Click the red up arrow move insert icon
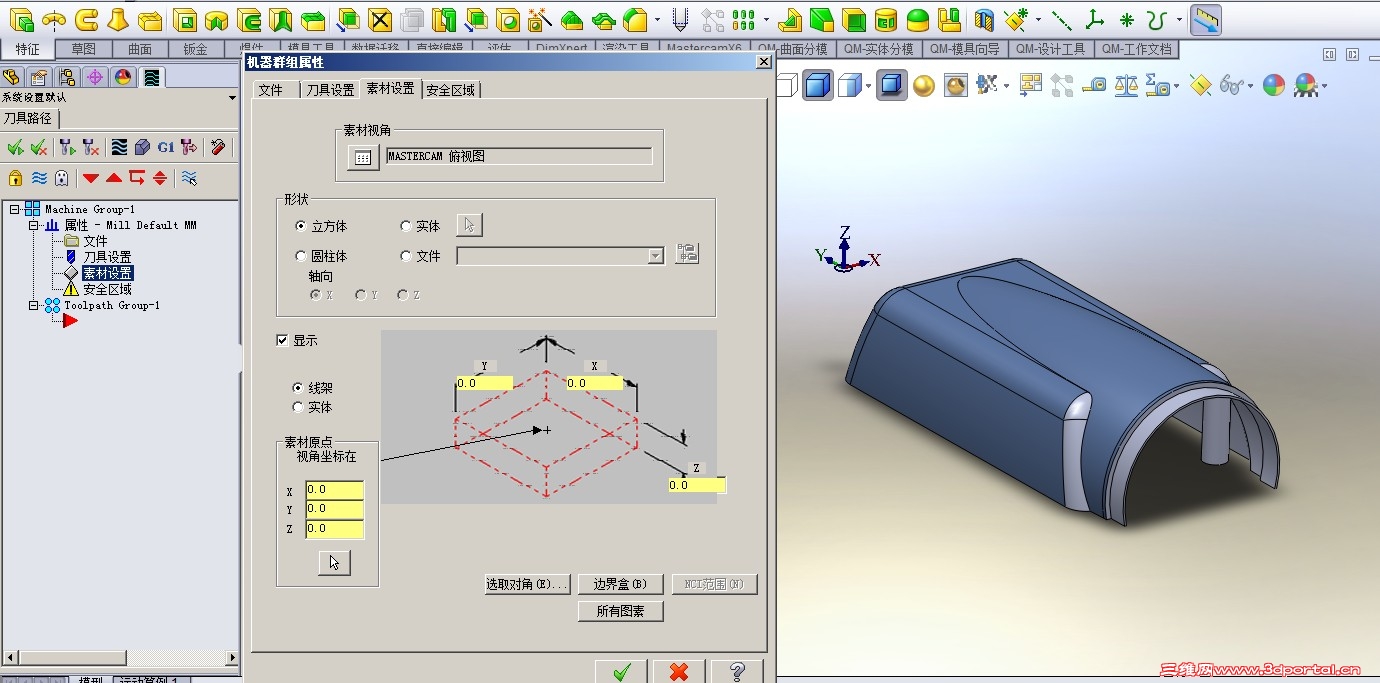The height and width of the screenshot is (683, 1380). point(114,178)
